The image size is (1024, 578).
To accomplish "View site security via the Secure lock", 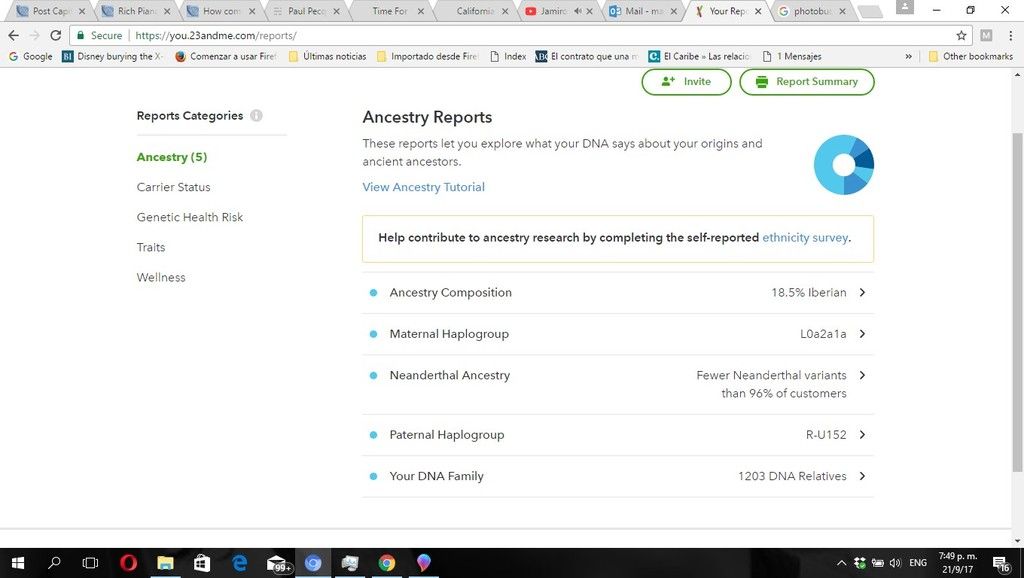I will click(x=99, y=35).
